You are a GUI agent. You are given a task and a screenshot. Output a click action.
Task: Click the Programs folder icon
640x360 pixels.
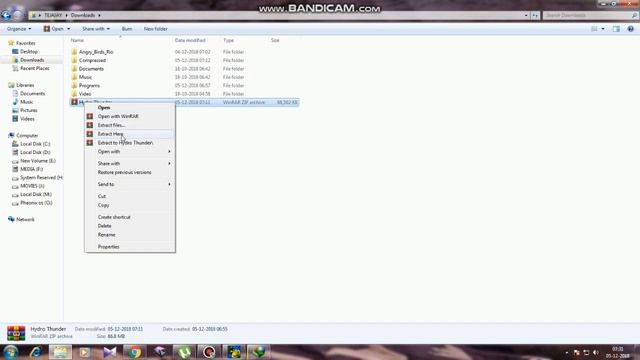[x=74, y=85]
